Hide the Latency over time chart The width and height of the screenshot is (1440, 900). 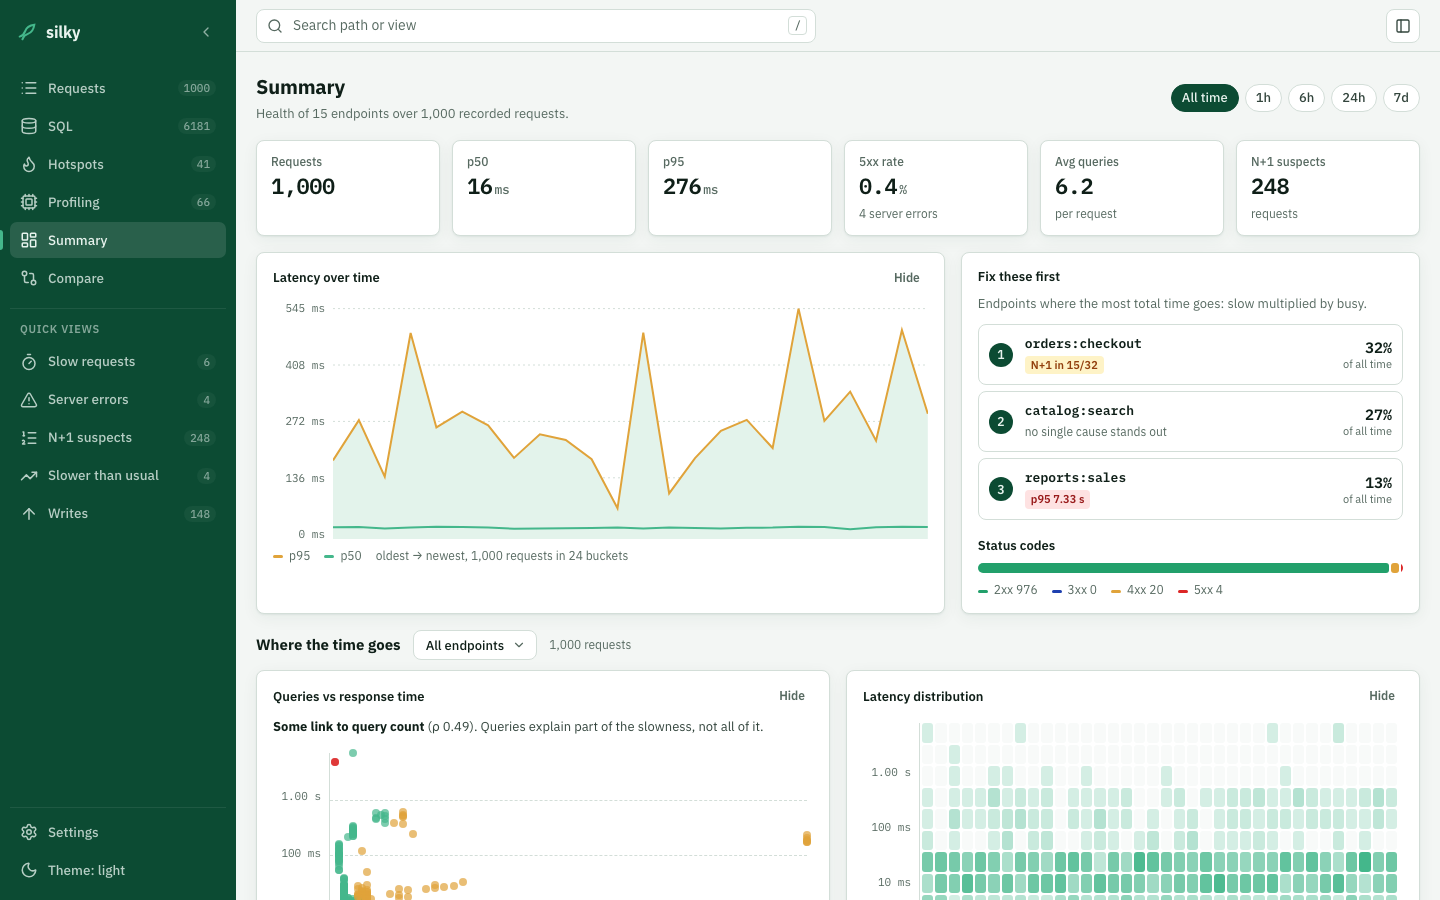[907, 278]
